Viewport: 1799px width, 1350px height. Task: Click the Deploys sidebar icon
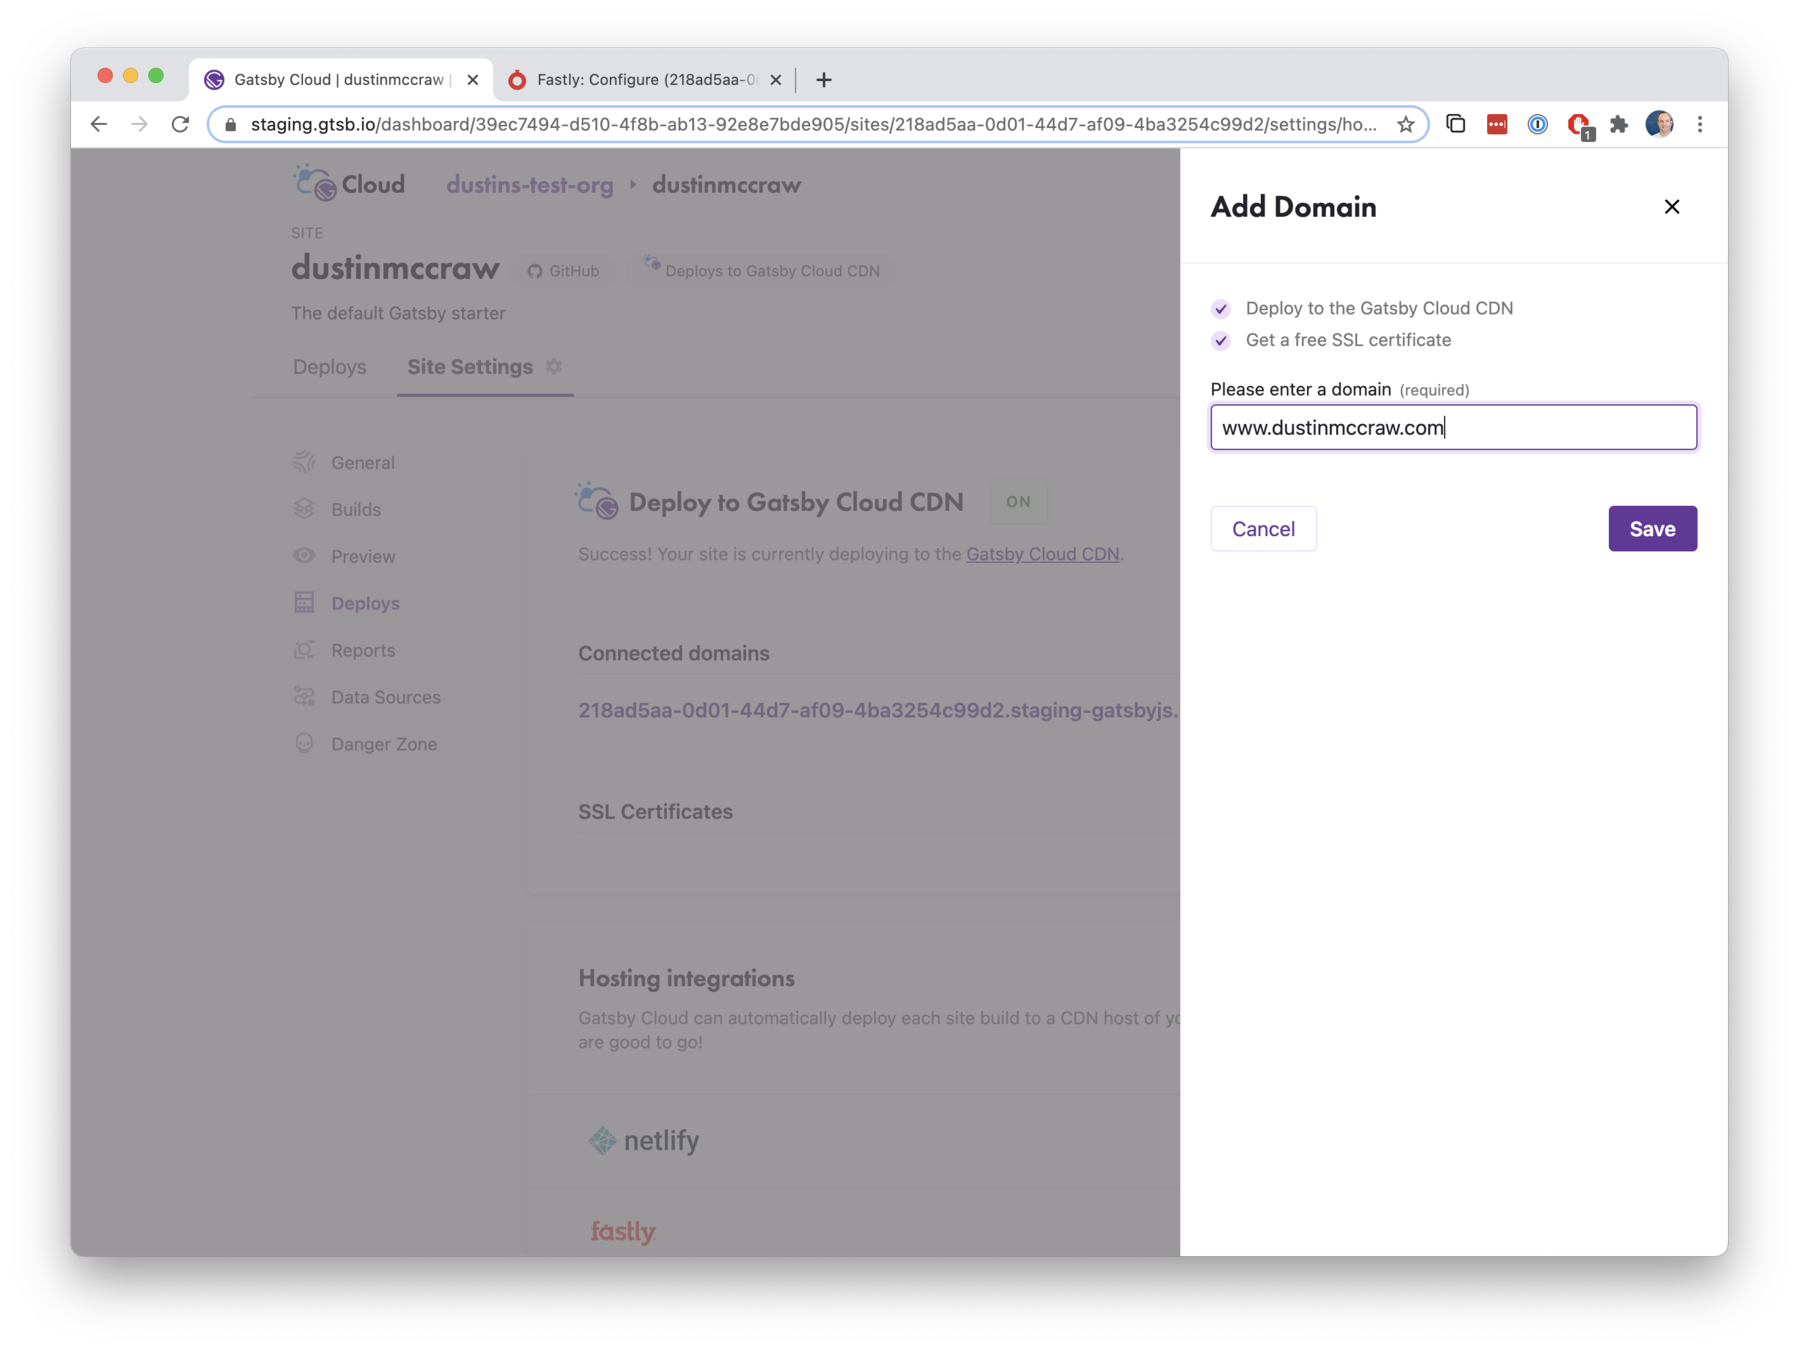(x=304, y=603)
